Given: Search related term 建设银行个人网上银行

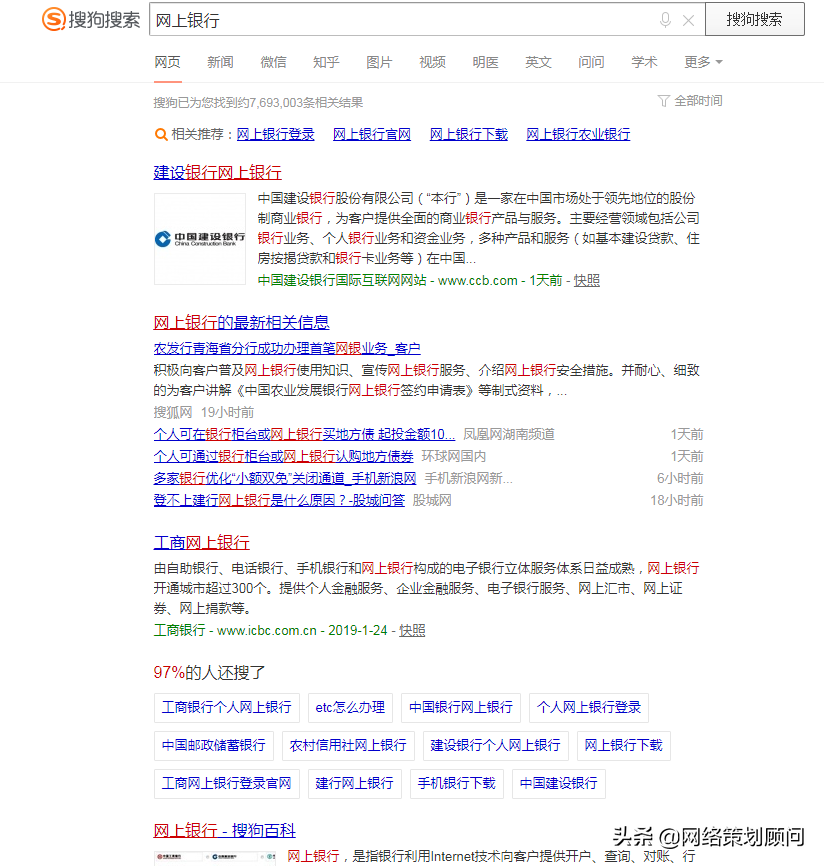Looking at the screenshot, I should point(495,746).
